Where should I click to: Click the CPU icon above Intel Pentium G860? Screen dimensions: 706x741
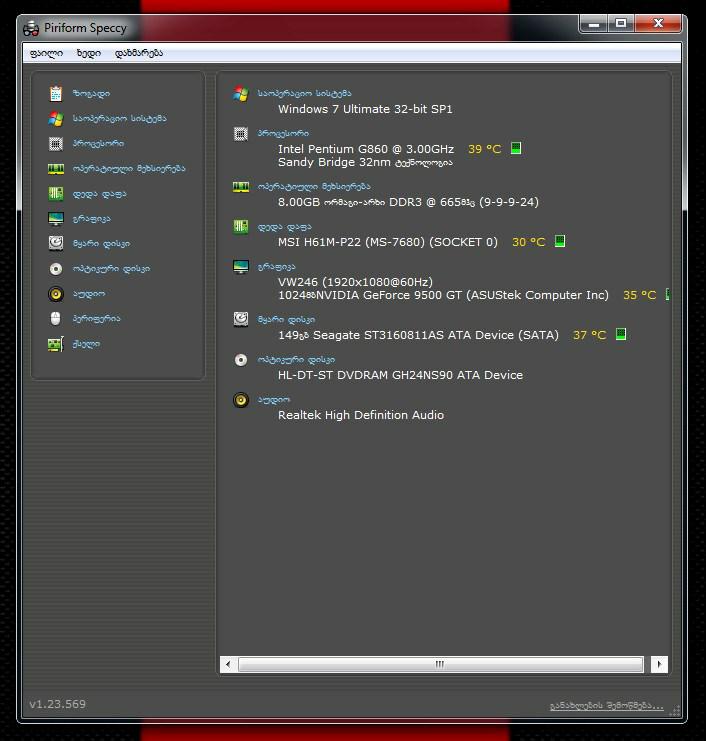[241, 134]
